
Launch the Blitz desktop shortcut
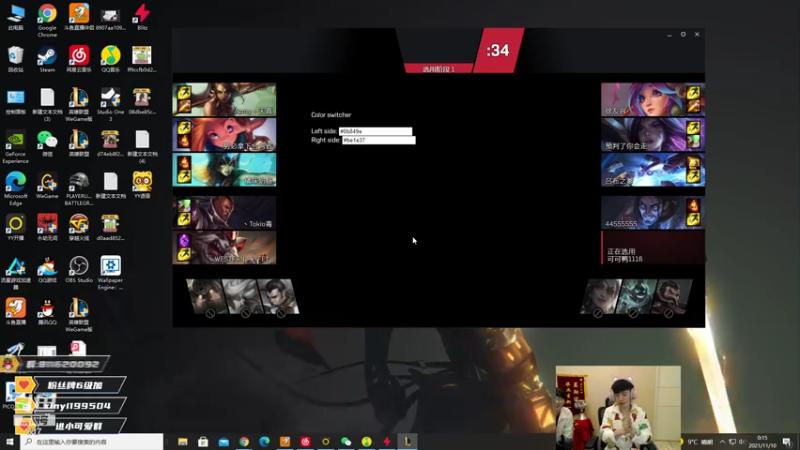[x=142, y=17]
